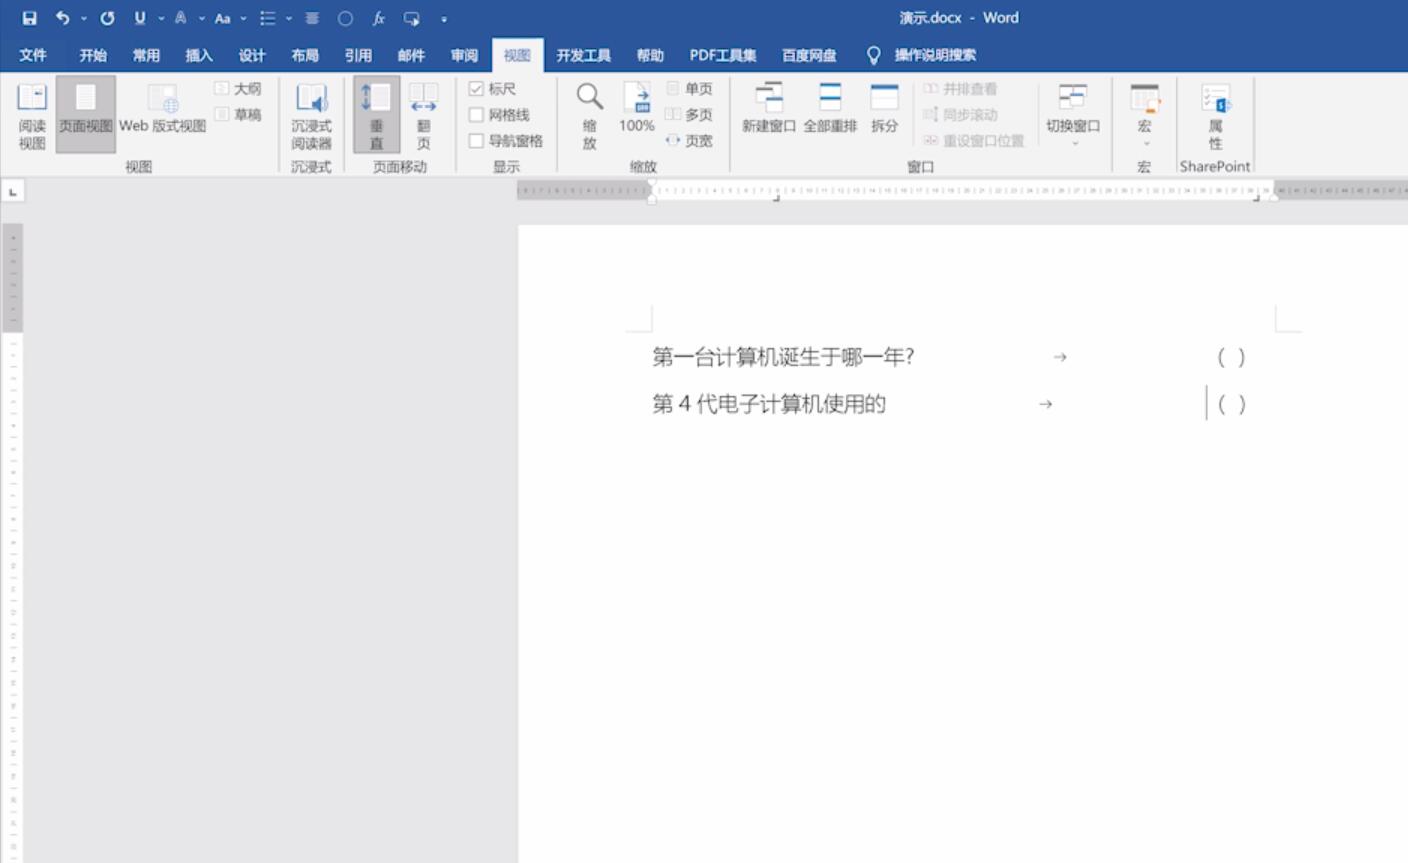This screenshot has height=863, width=1408.
Task: Open the underline style dropdown arrow
Action: click(x=161, y=18)
